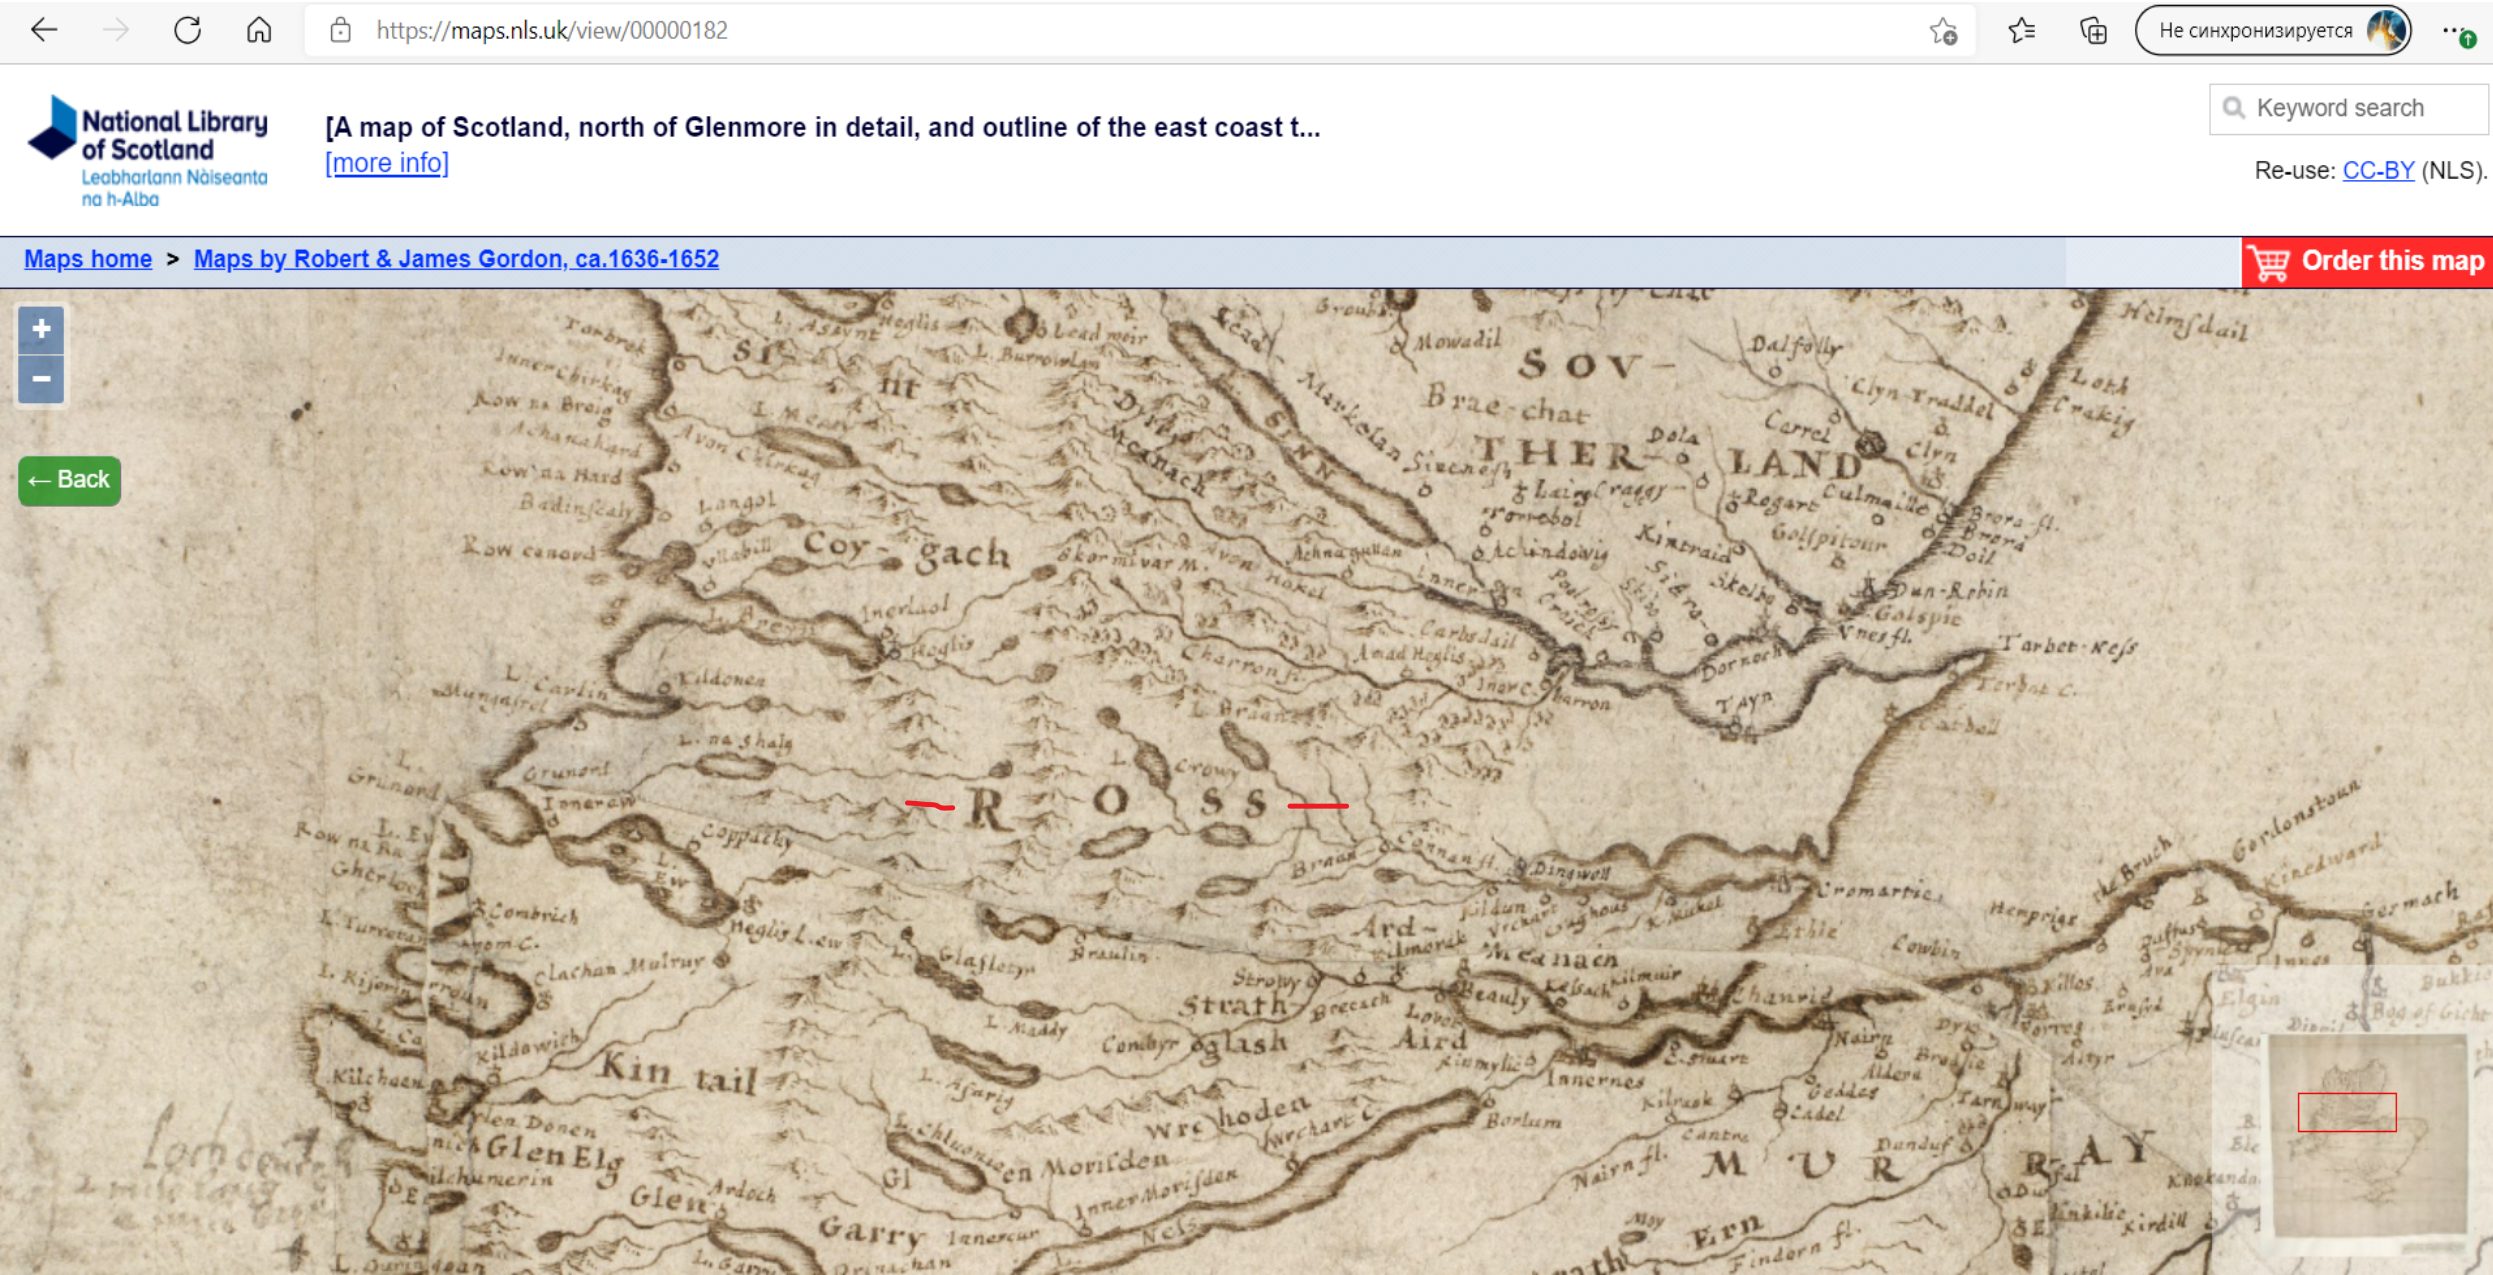Click the red extent box in minimap
Viewport: 2493px width, 1275px height.
click(2347, 1112)
